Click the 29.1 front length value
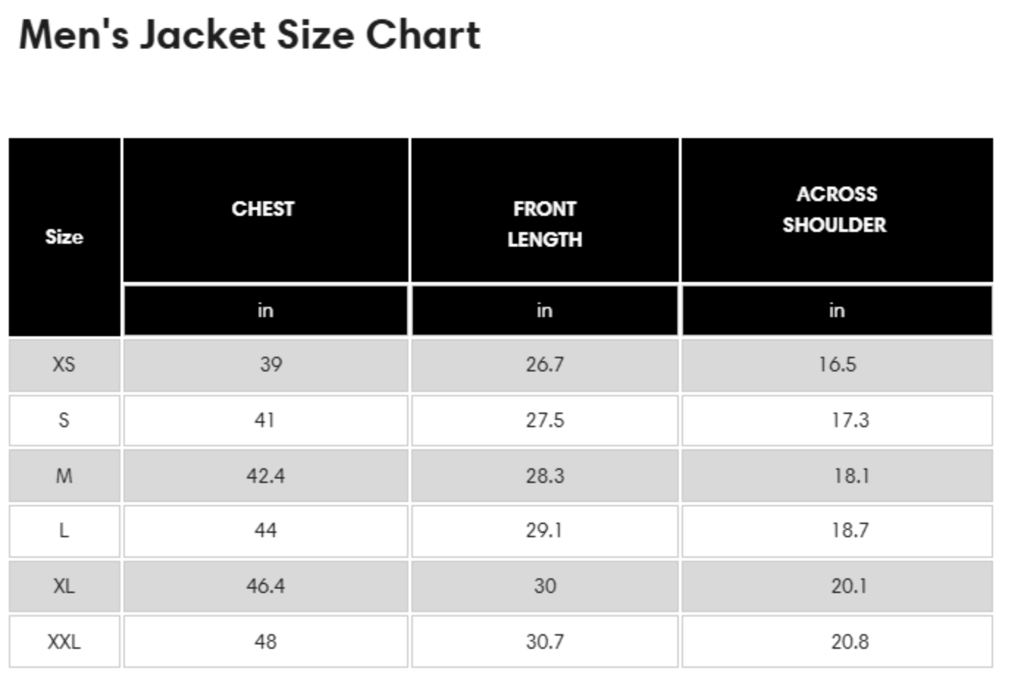 (x=545, y=530)
